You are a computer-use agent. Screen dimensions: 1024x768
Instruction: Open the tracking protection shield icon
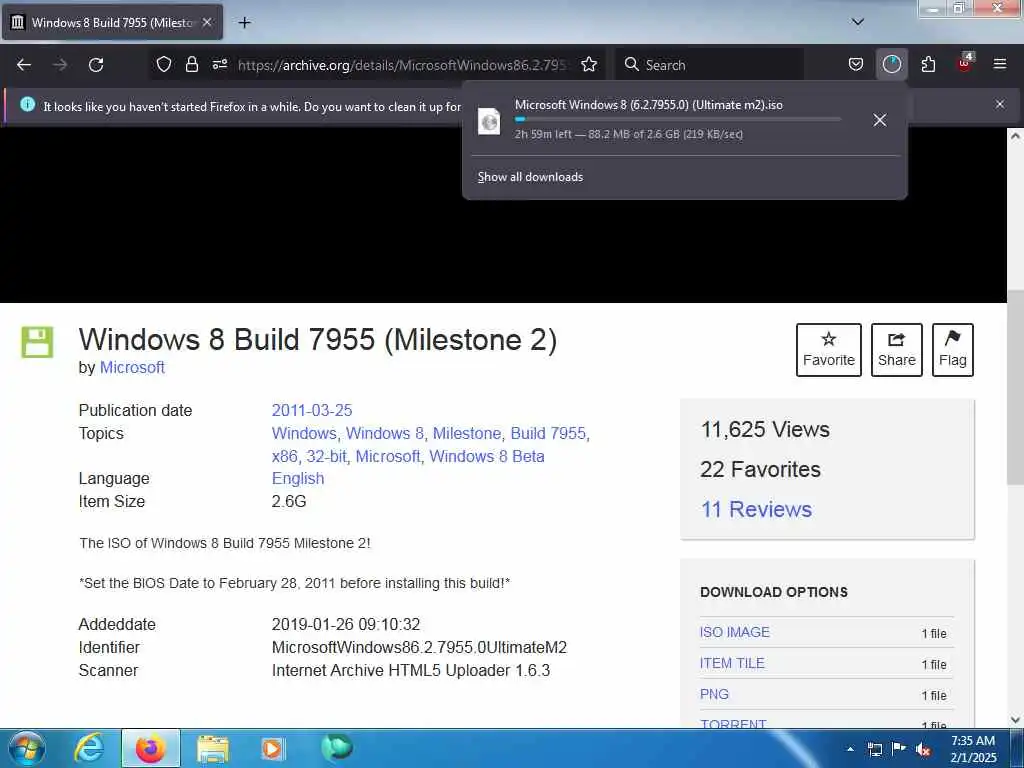pos(164,65)
